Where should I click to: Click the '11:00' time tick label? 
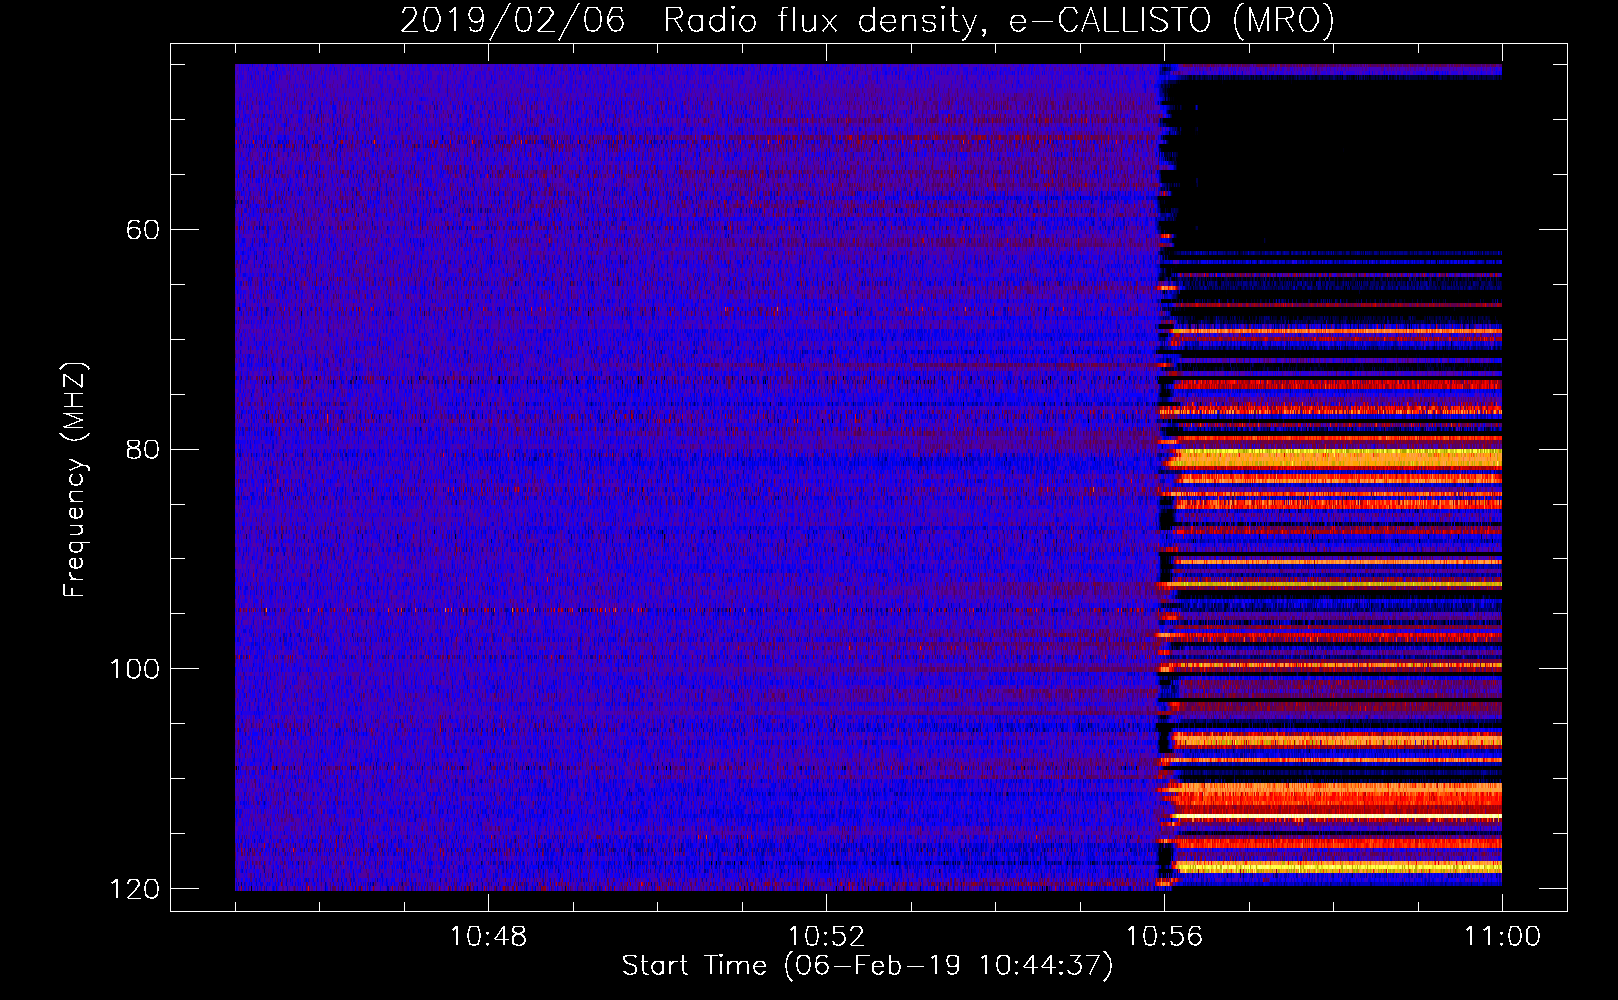point(1502,937)
